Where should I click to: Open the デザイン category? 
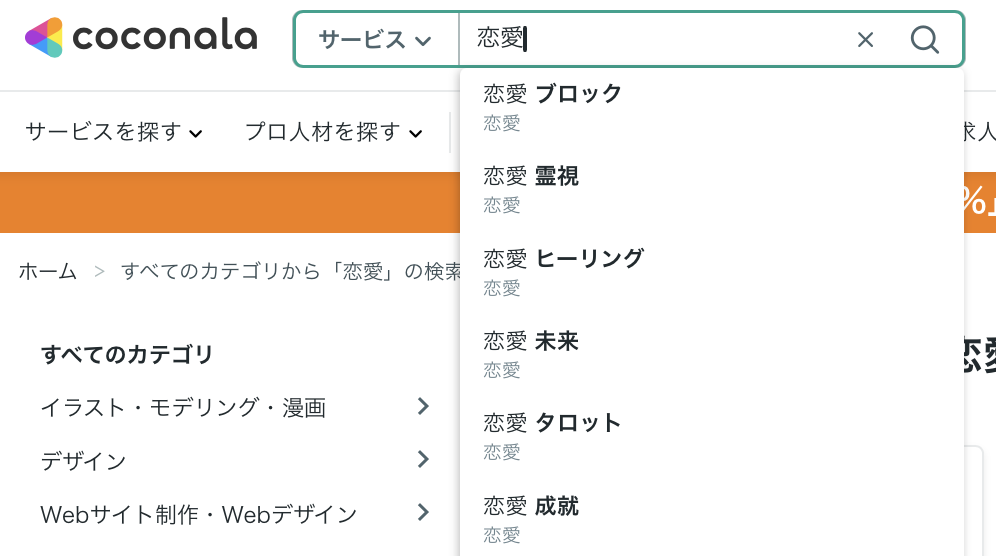(83, 461)
